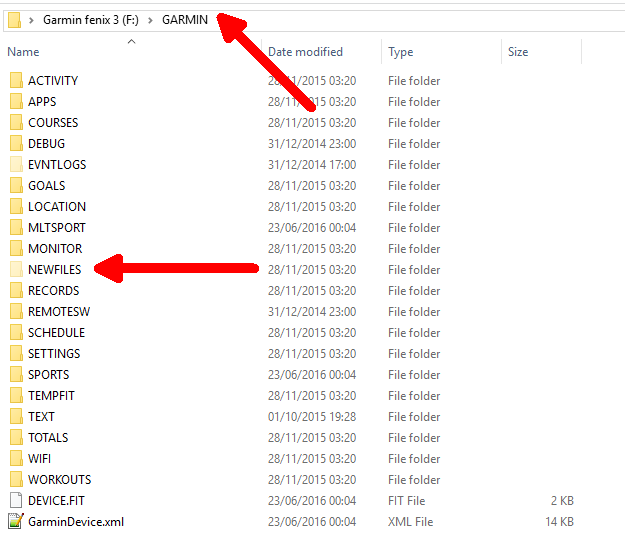Click the NEWFILES folder icon

15,270
